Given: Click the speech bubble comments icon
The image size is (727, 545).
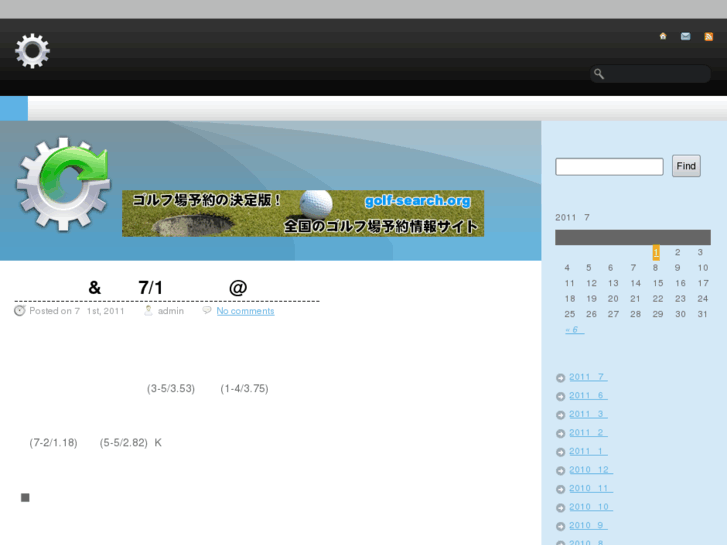Looking at the screenshot, I should click(x=207, y=310).
